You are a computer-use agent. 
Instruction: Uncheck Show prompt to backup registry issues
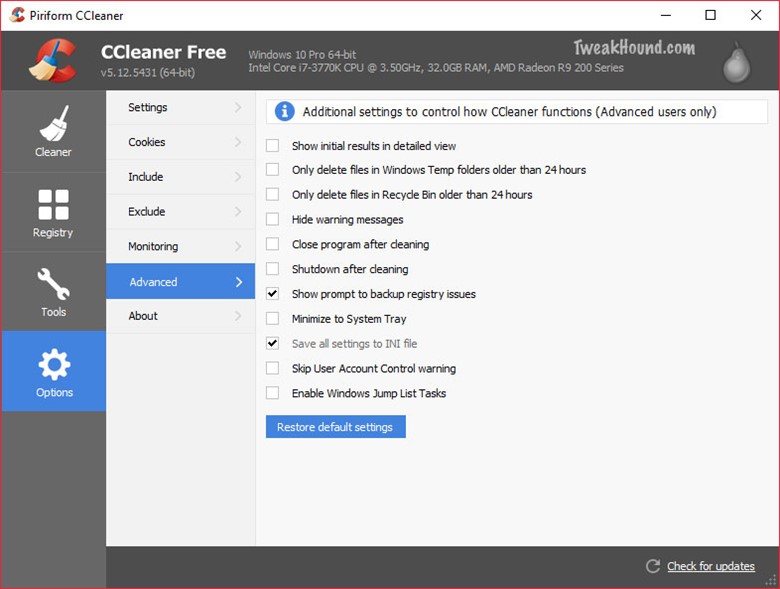pyautogui.click(x=273, y=294)
